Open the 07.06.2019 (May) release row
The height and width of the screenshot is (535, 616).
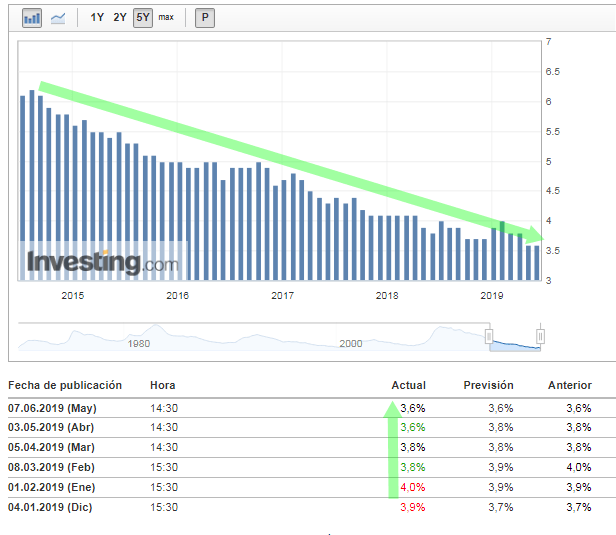tap(52, 408)
